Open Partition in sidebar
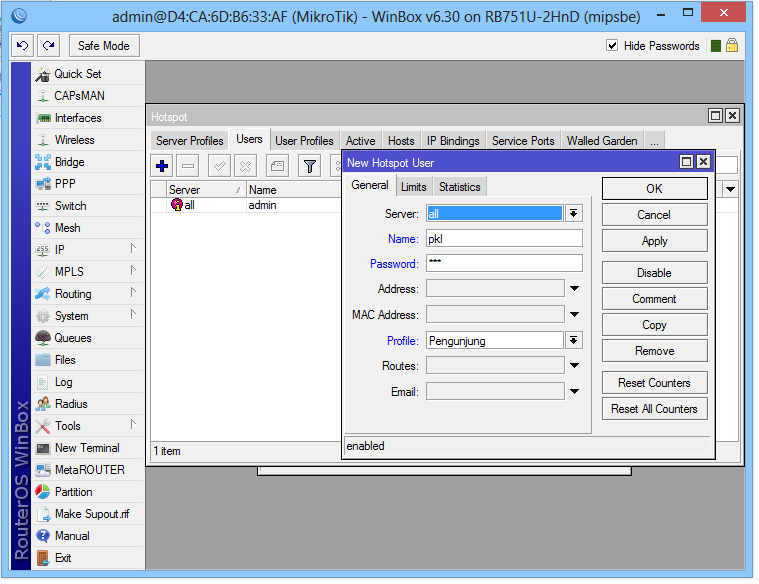The image size is (759, 584). [89, 492]
